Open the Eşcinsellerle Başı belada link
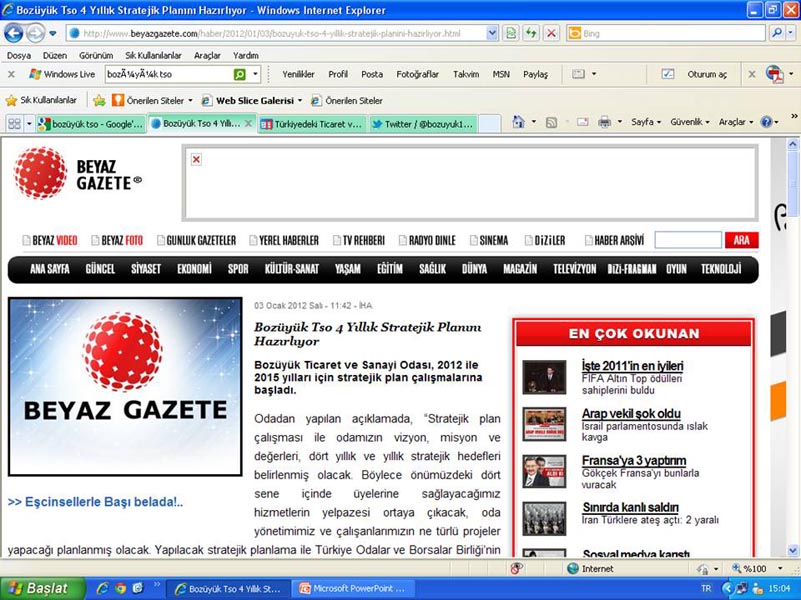Image resolution: width=801 pixels, height=600 pixels. (95, 502)
